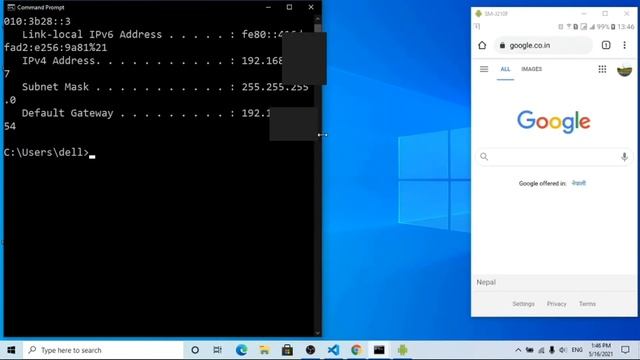Open the Google apps grid
The height and width of the screenshot is (360, 640).
pyautogui.click(x=602, y=69)
